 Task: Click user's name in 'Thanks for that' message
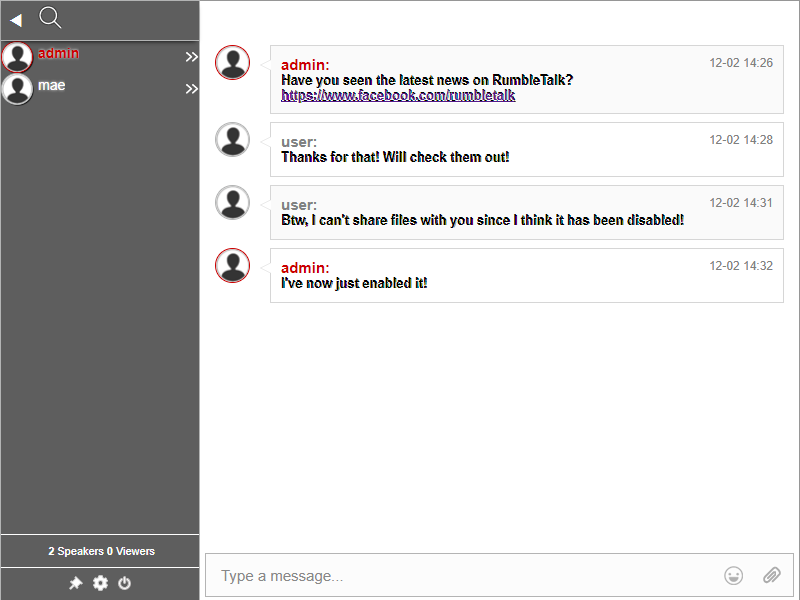(298, 142)
